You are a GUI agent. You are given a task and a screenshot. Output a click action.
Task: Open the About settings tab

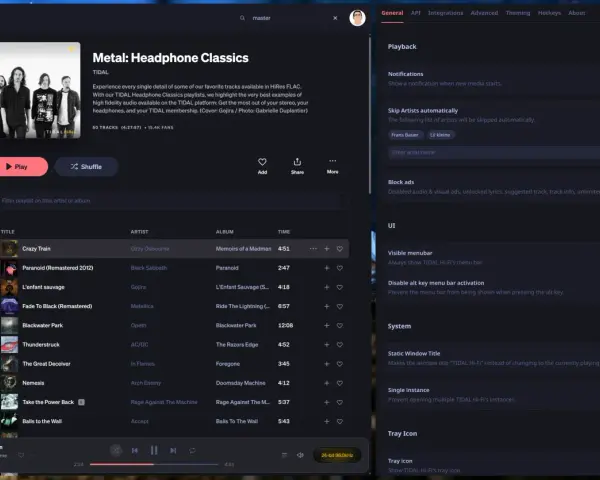coord(576,13)
